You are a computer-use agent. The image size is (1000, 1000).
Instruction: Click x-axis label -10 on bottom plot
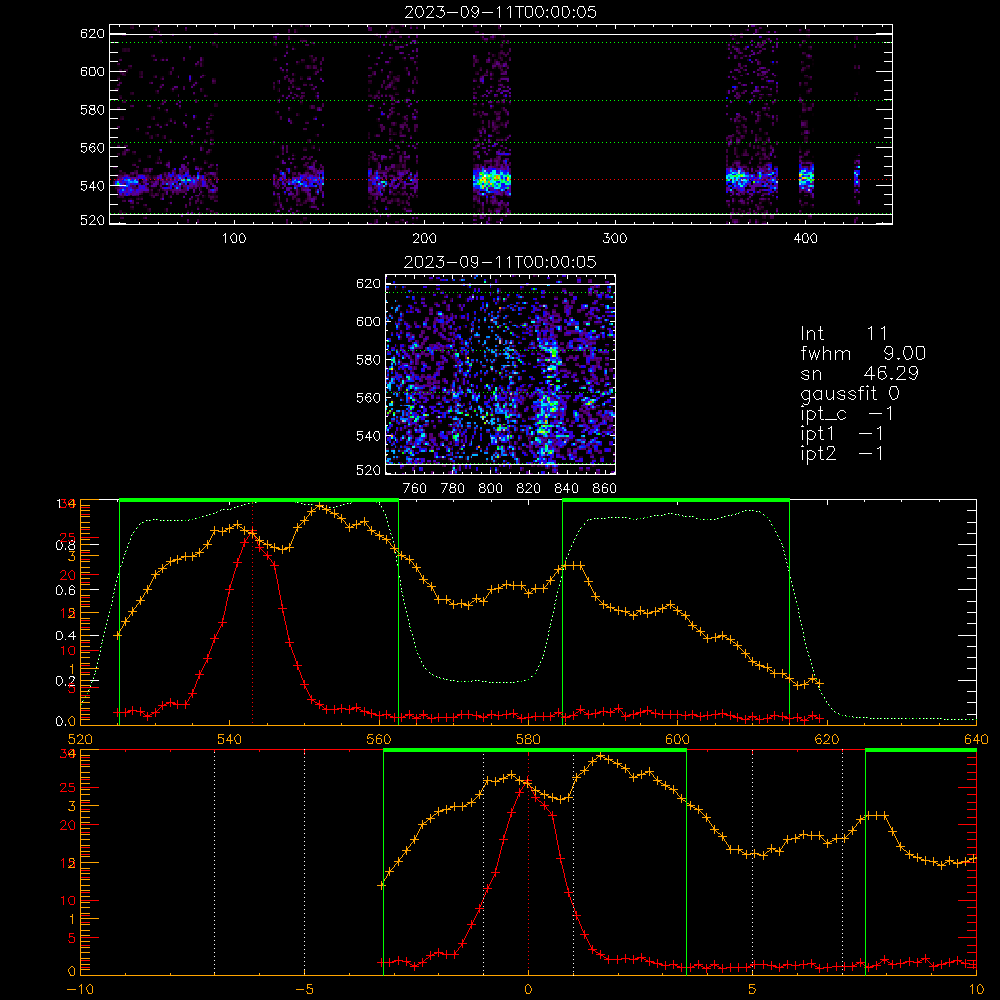coord(80,990)
